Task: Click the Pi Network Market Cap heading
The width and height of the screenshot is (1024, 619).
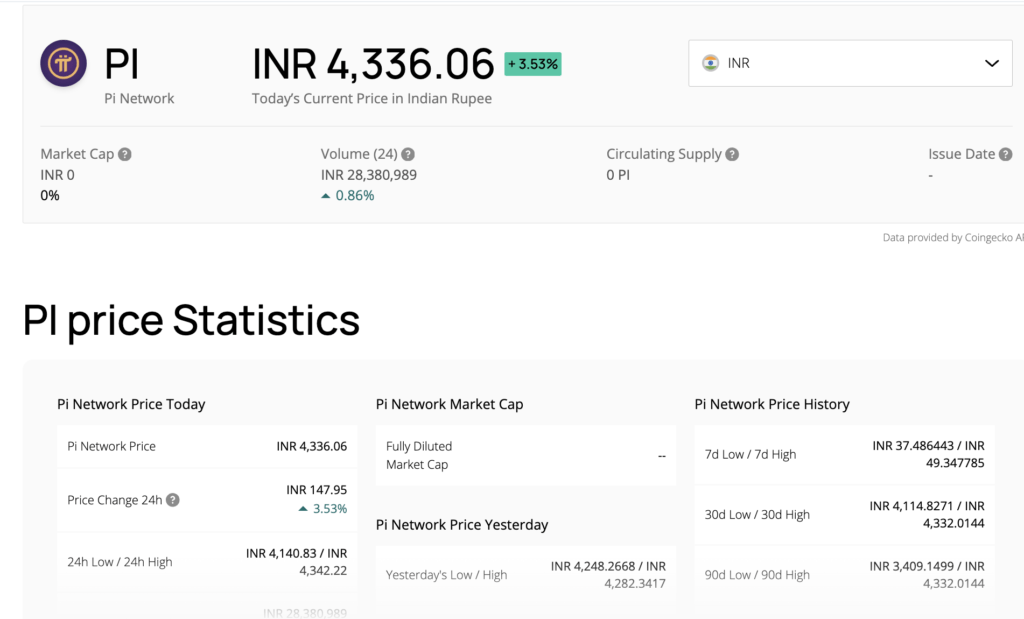Action: 449,404
